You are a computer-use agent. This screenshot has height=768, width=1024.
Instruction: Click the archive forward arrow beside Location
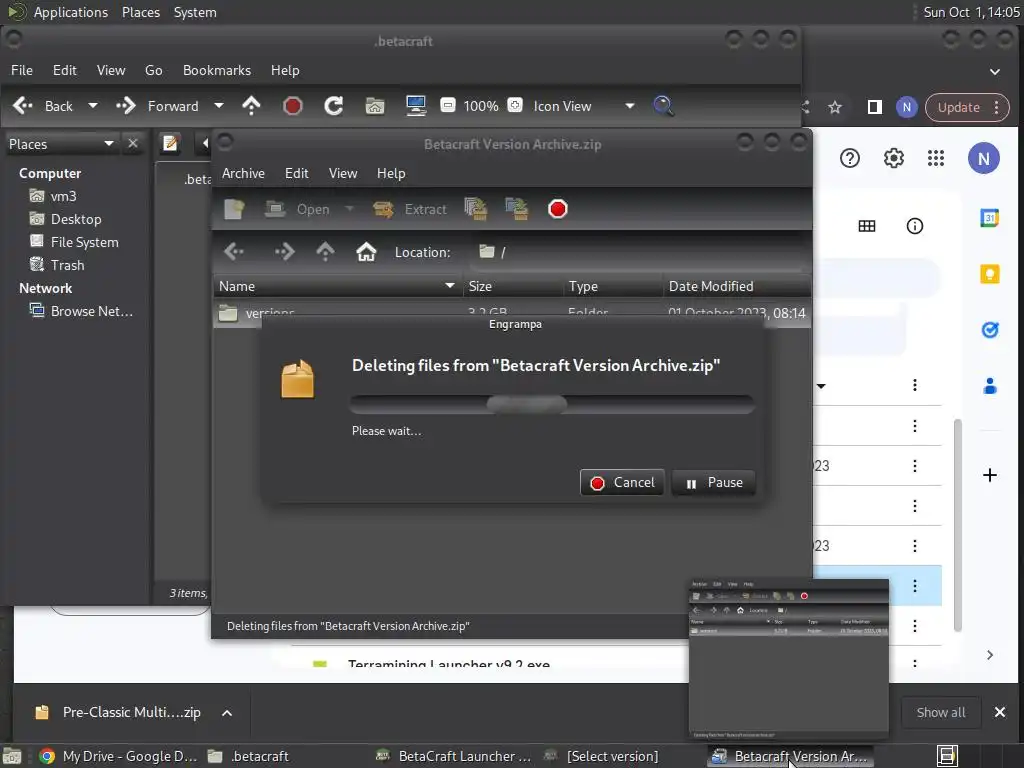tap(284, 251)
